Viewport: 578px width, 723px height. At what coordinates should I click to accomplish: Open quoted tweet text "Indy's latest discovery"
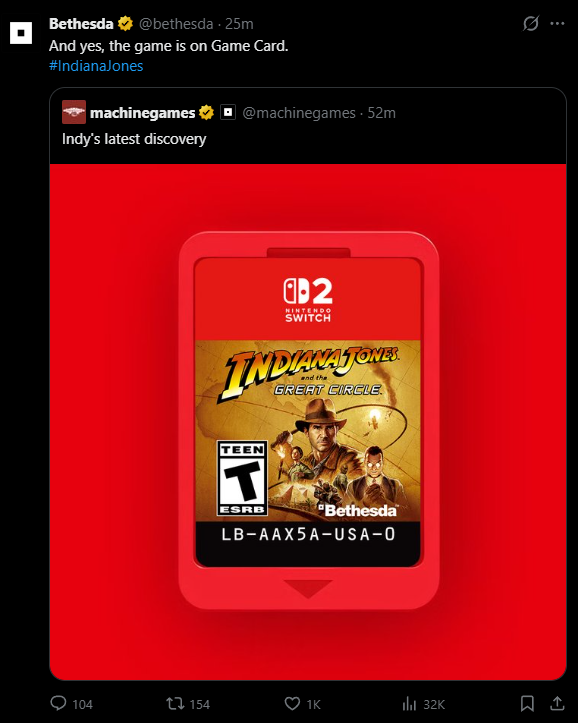coord(134,139)
